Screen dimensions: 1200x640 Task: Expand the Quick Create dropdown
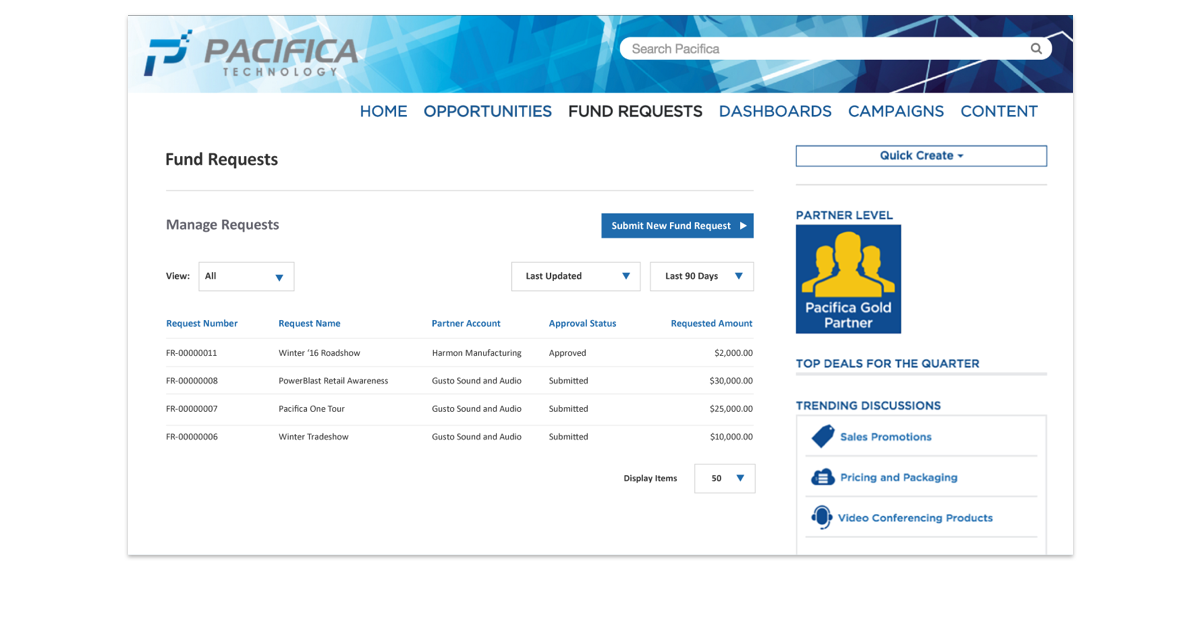click(x=921, y=156)
